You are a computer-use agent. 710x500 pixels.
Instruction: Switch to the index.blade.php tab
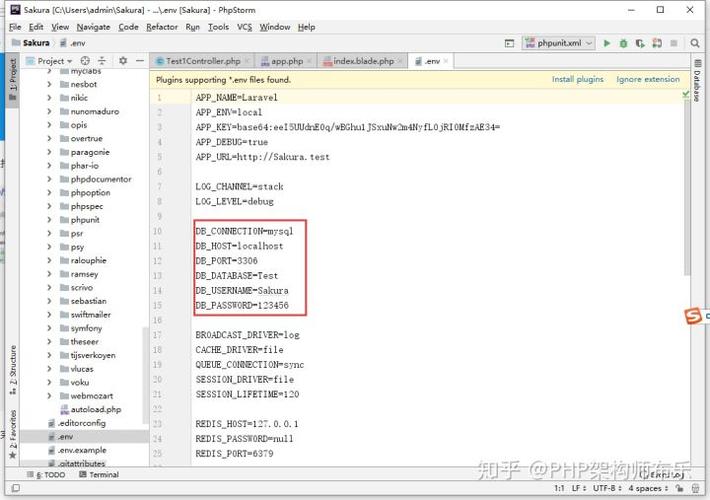363,61
